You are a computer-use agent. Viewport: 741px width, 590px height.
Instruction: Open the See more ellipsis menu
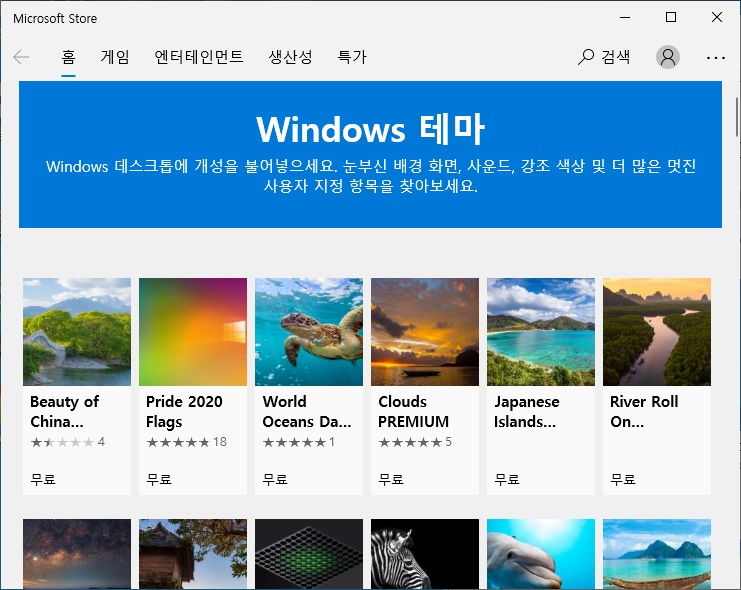[x=716, y=58]
